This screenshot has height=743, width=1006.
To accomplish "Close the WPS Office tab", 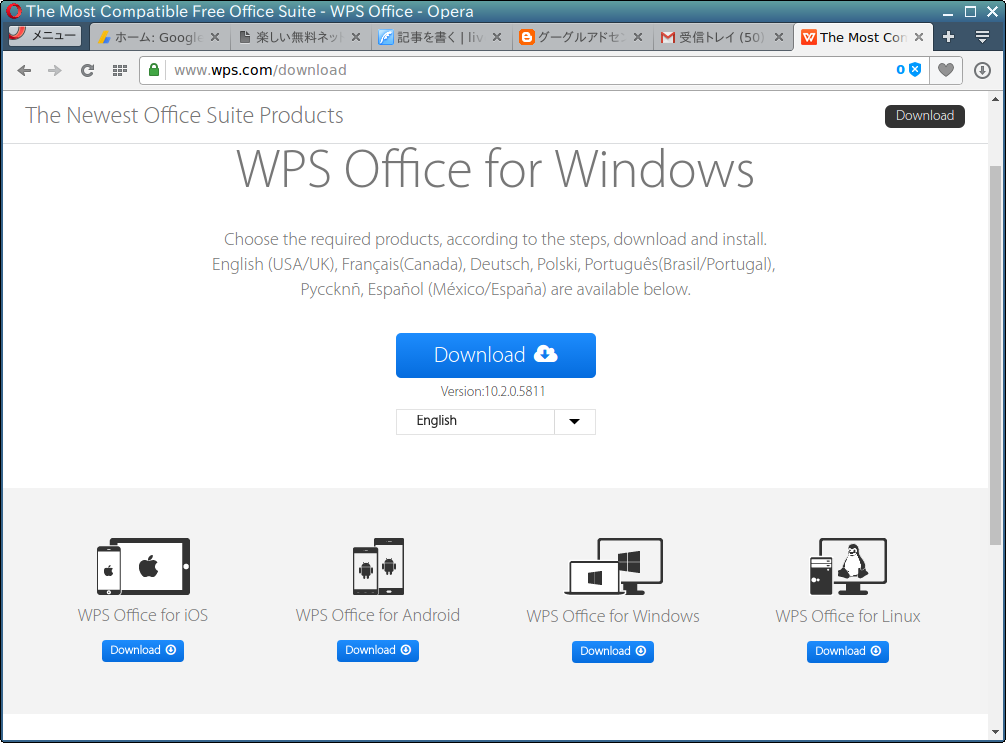I will point(919,37).
